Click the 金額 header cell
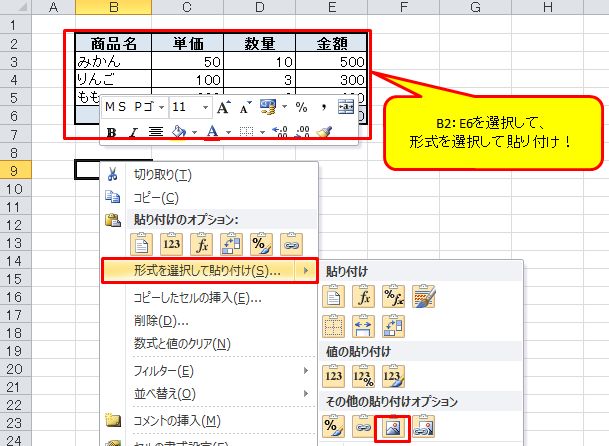 331,43
